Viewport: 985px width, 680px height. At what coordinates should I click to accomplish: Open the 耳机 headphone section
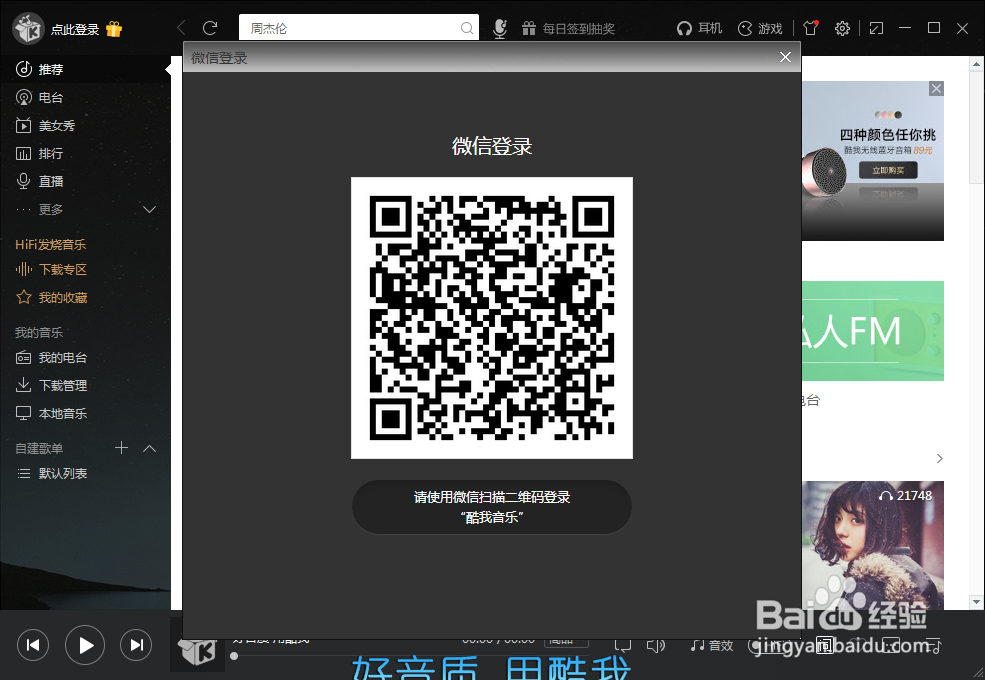tap(699, 28)
